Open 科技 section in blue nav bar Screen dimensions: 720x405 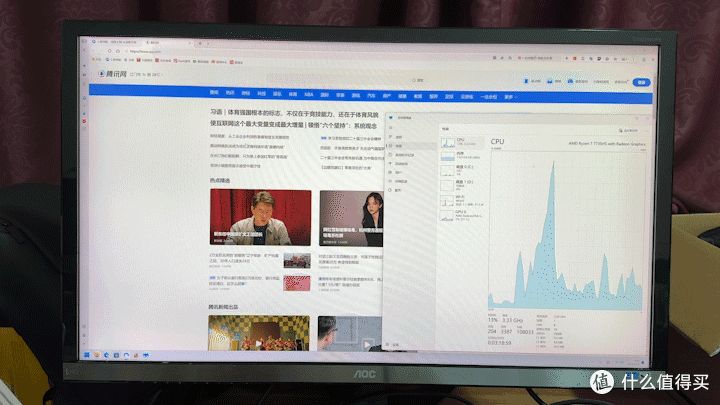[261, 93]
